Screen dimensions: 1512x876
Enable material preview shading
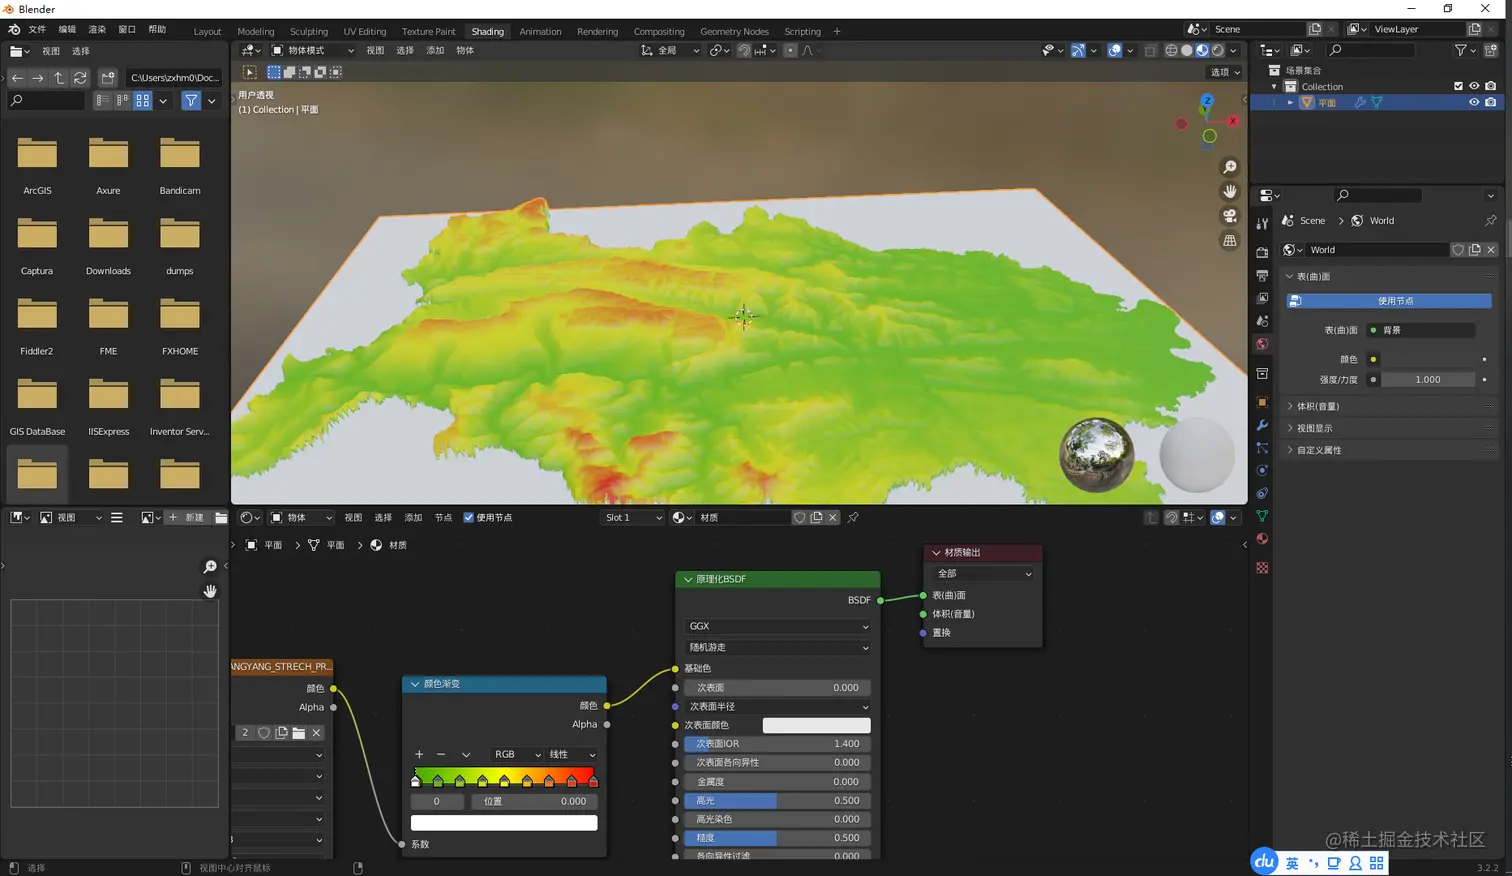(1202, 50)
